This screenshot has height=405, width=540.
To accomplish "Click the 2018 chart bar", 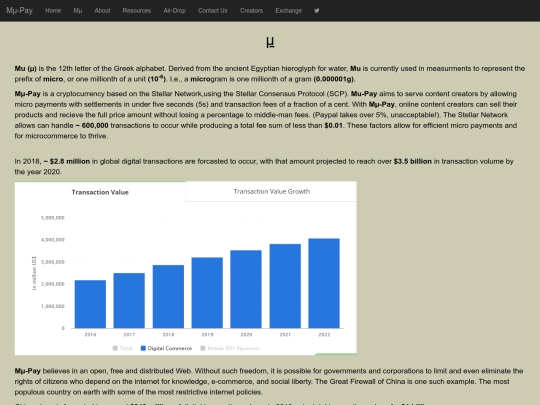I will click(x=168, y=297).
